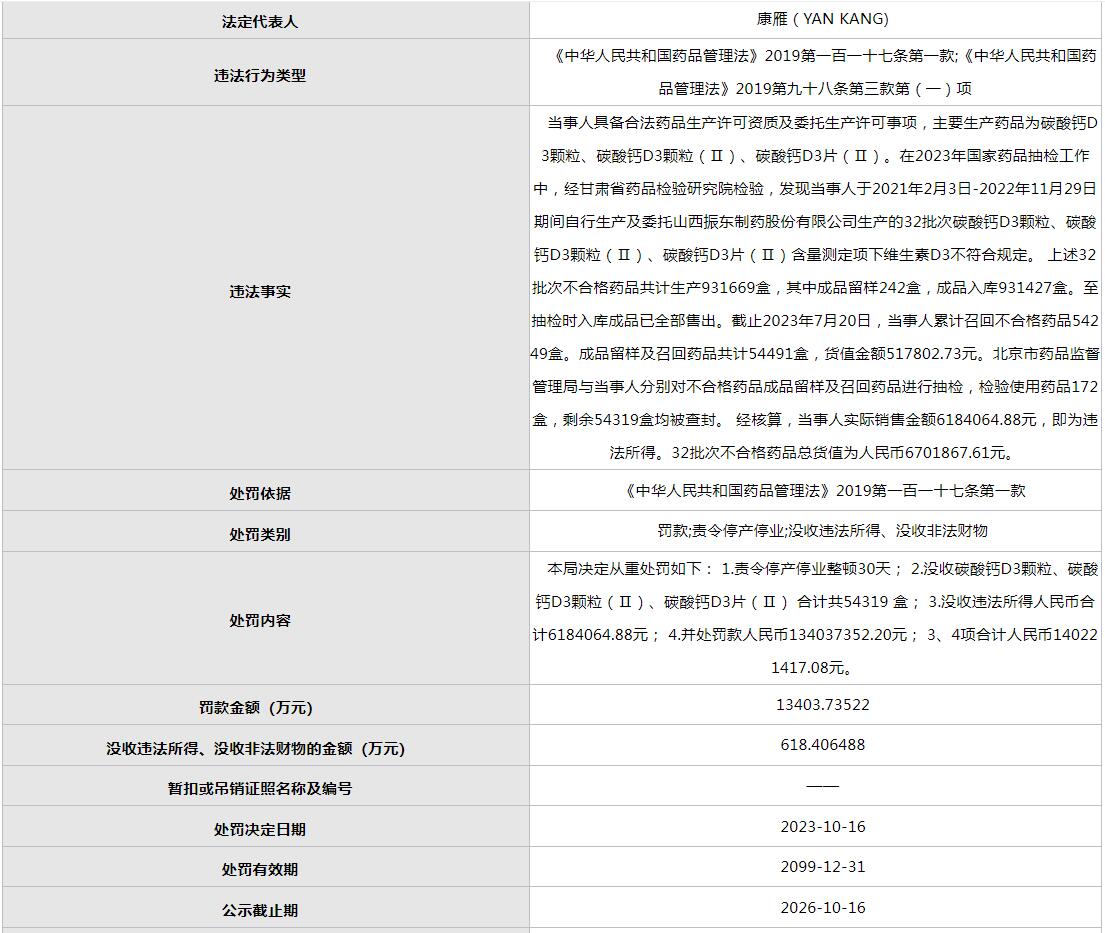
Task: Select the name 康雁（YAN KANG)
Action: click(822, 20)
